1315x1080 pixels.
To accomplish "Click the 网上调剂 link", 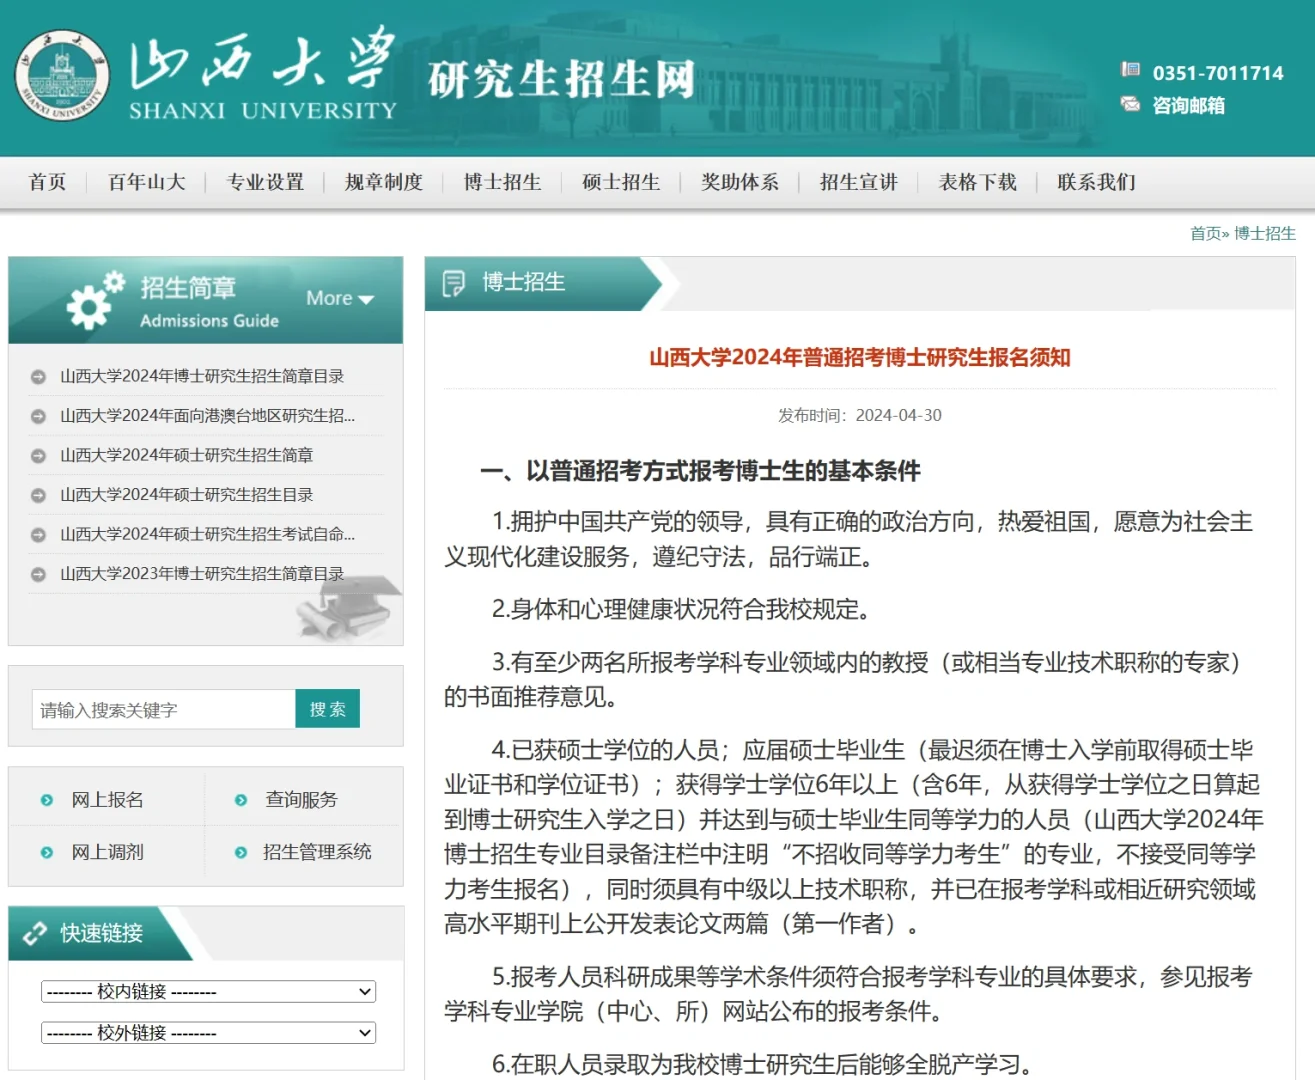I will pyautogui.click(x=107, y=852).
